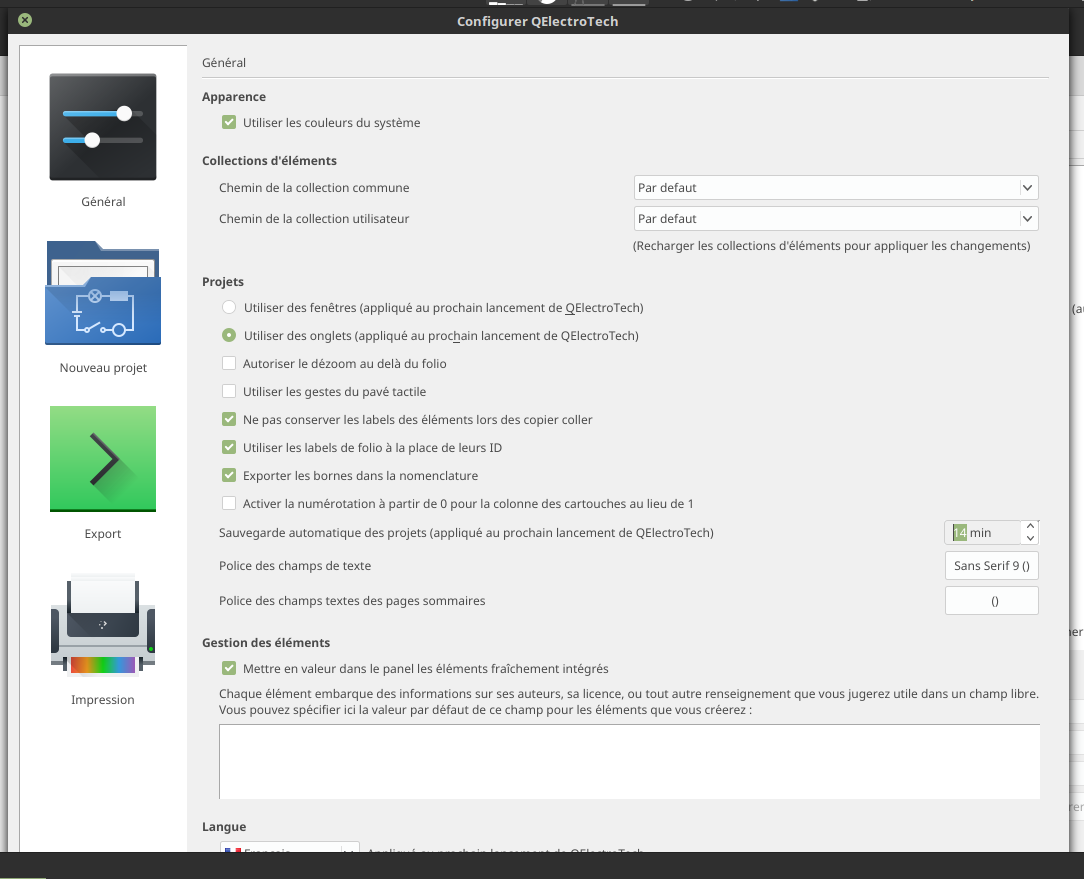1084x879 pixels.
Task: Select the Nouveau projet folder icon
Action: [103, 294]
